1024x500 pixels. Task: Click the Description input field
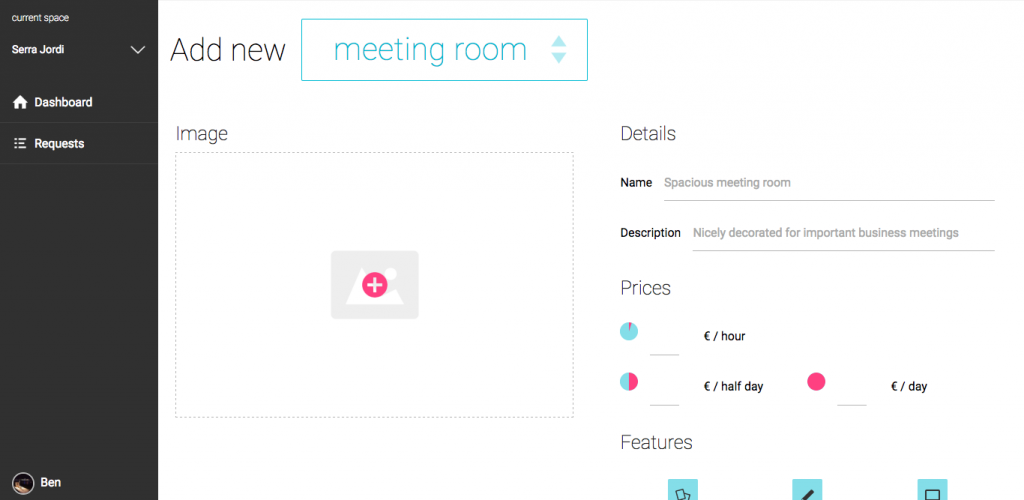(x=843, y=234)
